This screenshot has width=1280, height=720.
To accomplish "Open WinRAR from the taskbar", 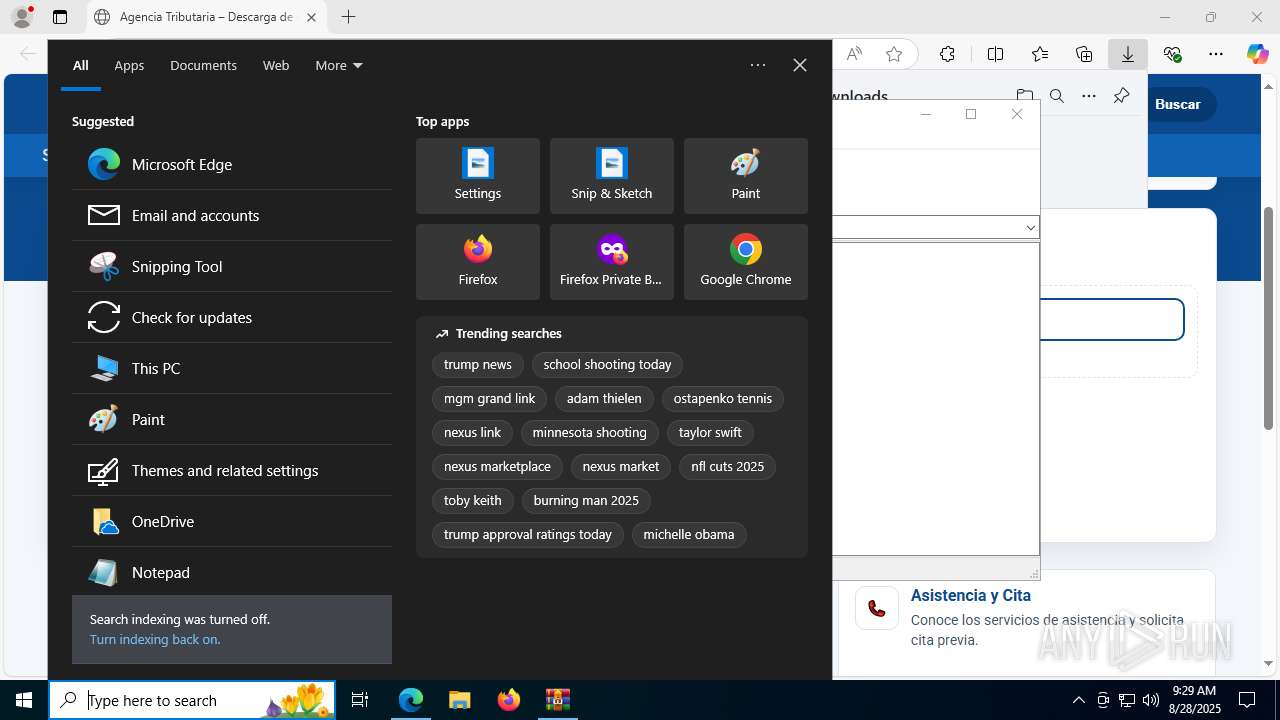I will click(557, 700).
